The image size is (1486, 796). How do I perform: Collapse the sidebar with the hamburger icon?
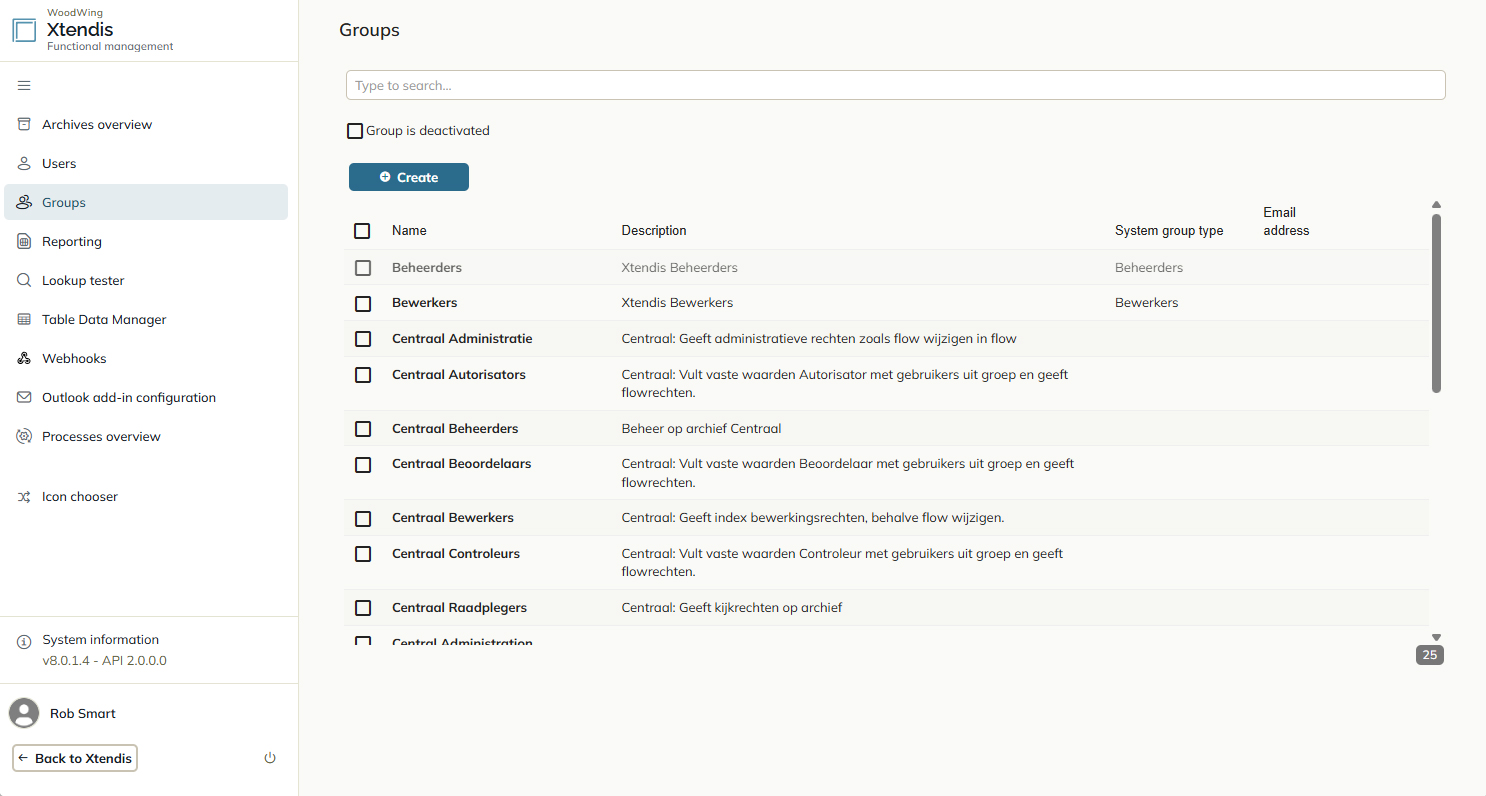pos(24,86)
